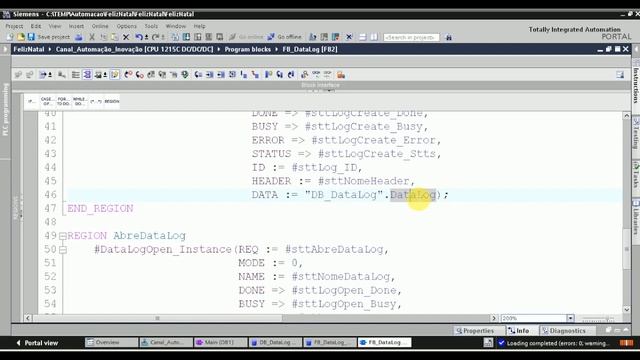Click the Upload from device icon
This screenshot has height=360, width=640.
(198, 37)
